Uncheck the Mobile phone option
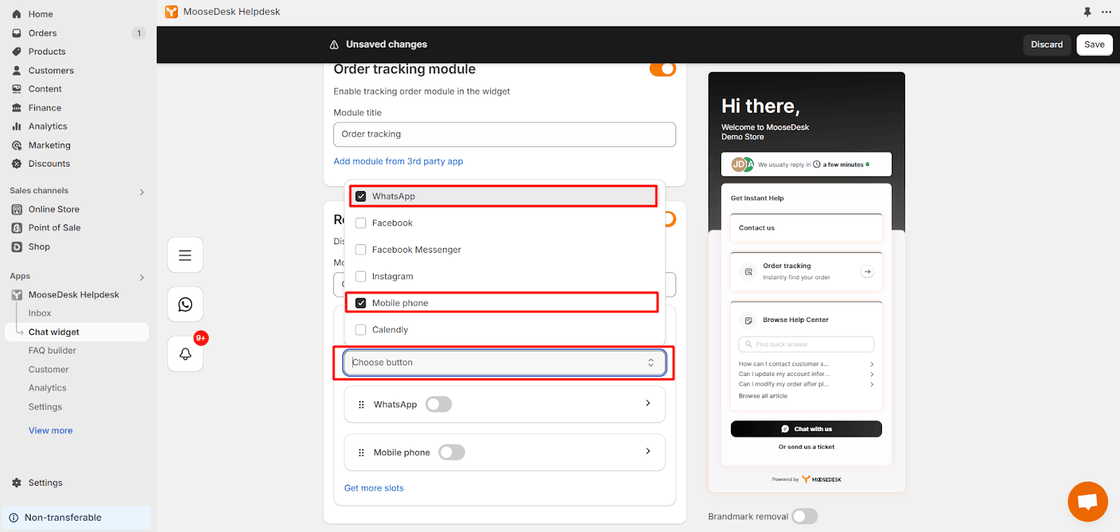The image size is (1120, 532). click(x=361, y=303)
